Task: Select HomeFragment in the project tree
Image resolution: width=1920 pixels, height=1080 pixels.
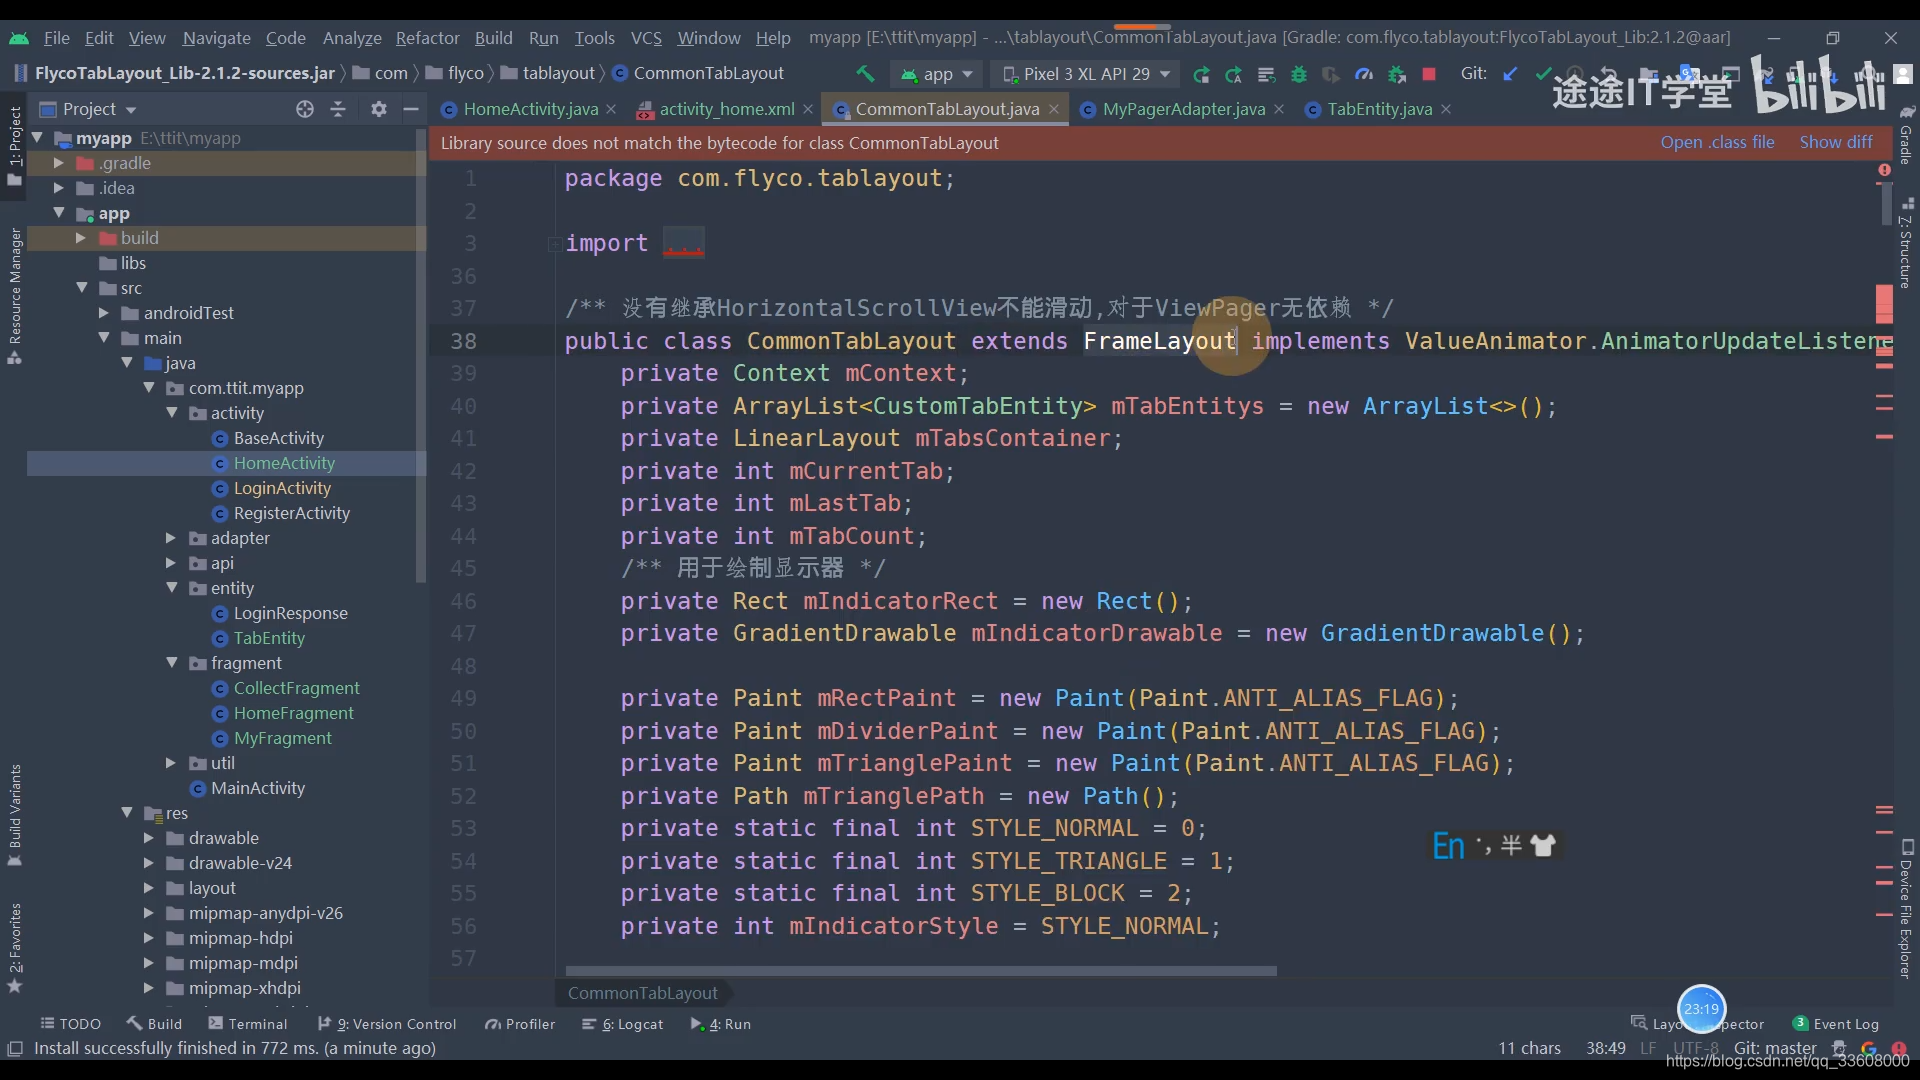Action: [x=293, y=713]
